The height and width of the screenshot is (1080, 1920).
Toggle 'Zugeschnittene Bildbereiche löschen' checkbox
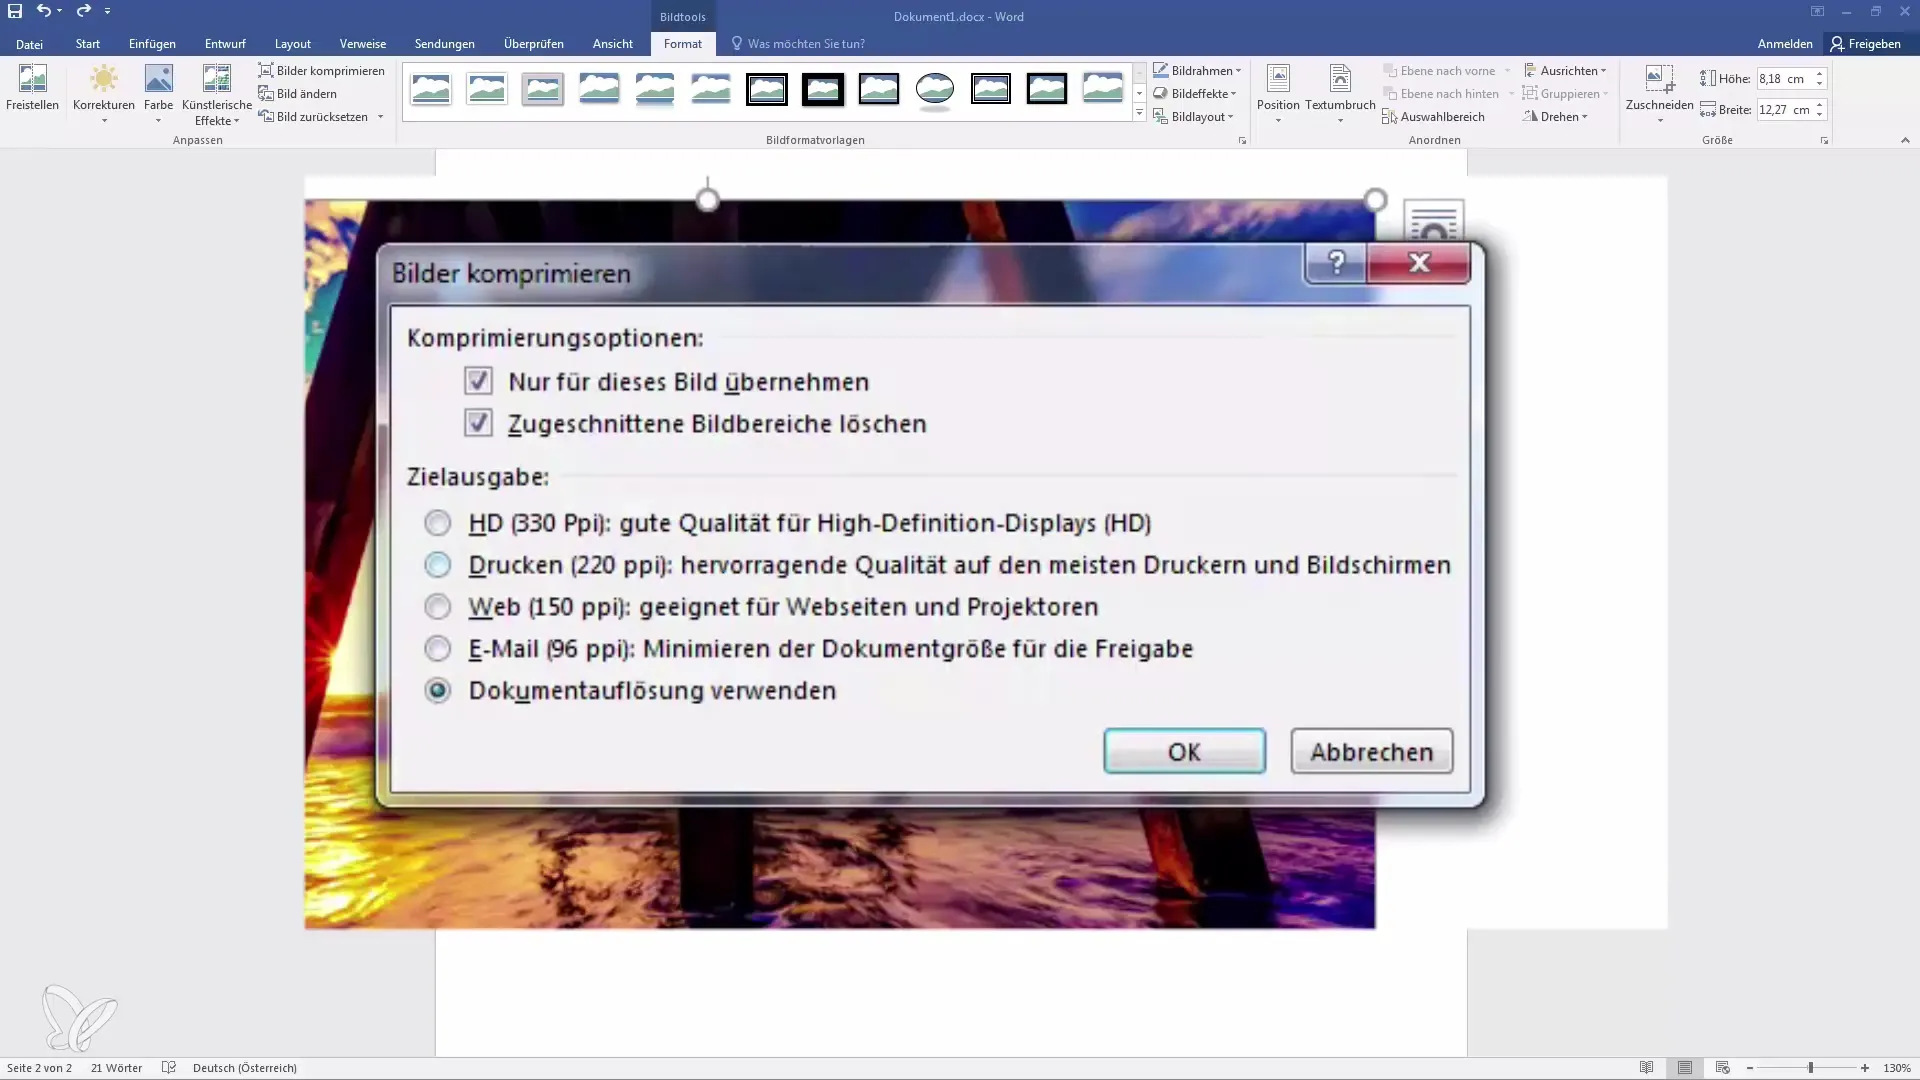coord(477,422)
